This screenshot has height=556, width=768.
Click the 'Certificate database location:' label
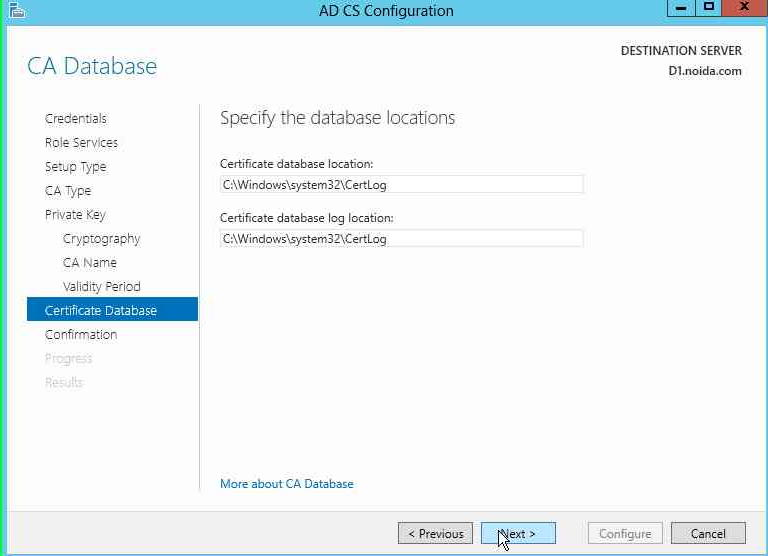coord(296,164)
